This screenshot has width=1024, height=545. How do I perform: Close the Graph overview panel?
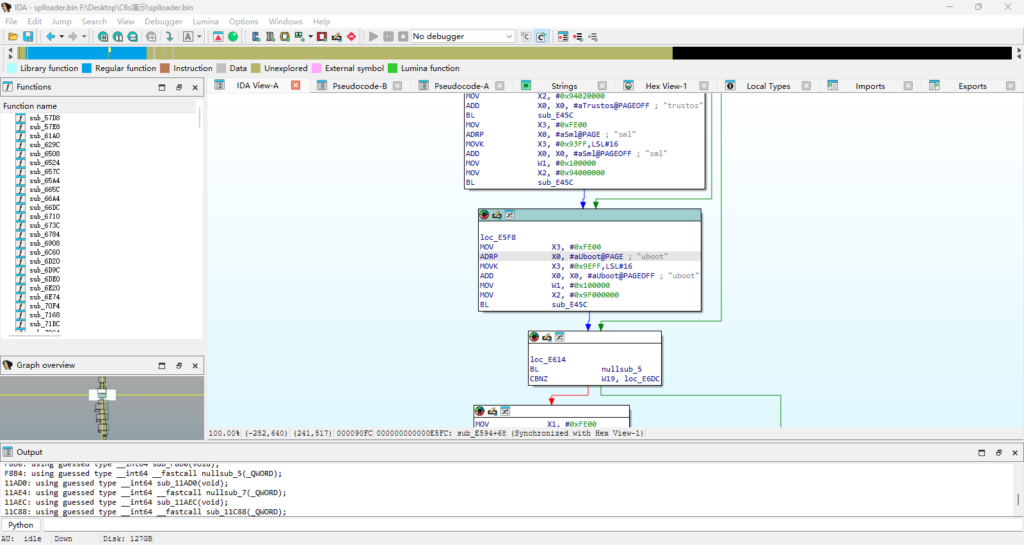coord(195,365)
